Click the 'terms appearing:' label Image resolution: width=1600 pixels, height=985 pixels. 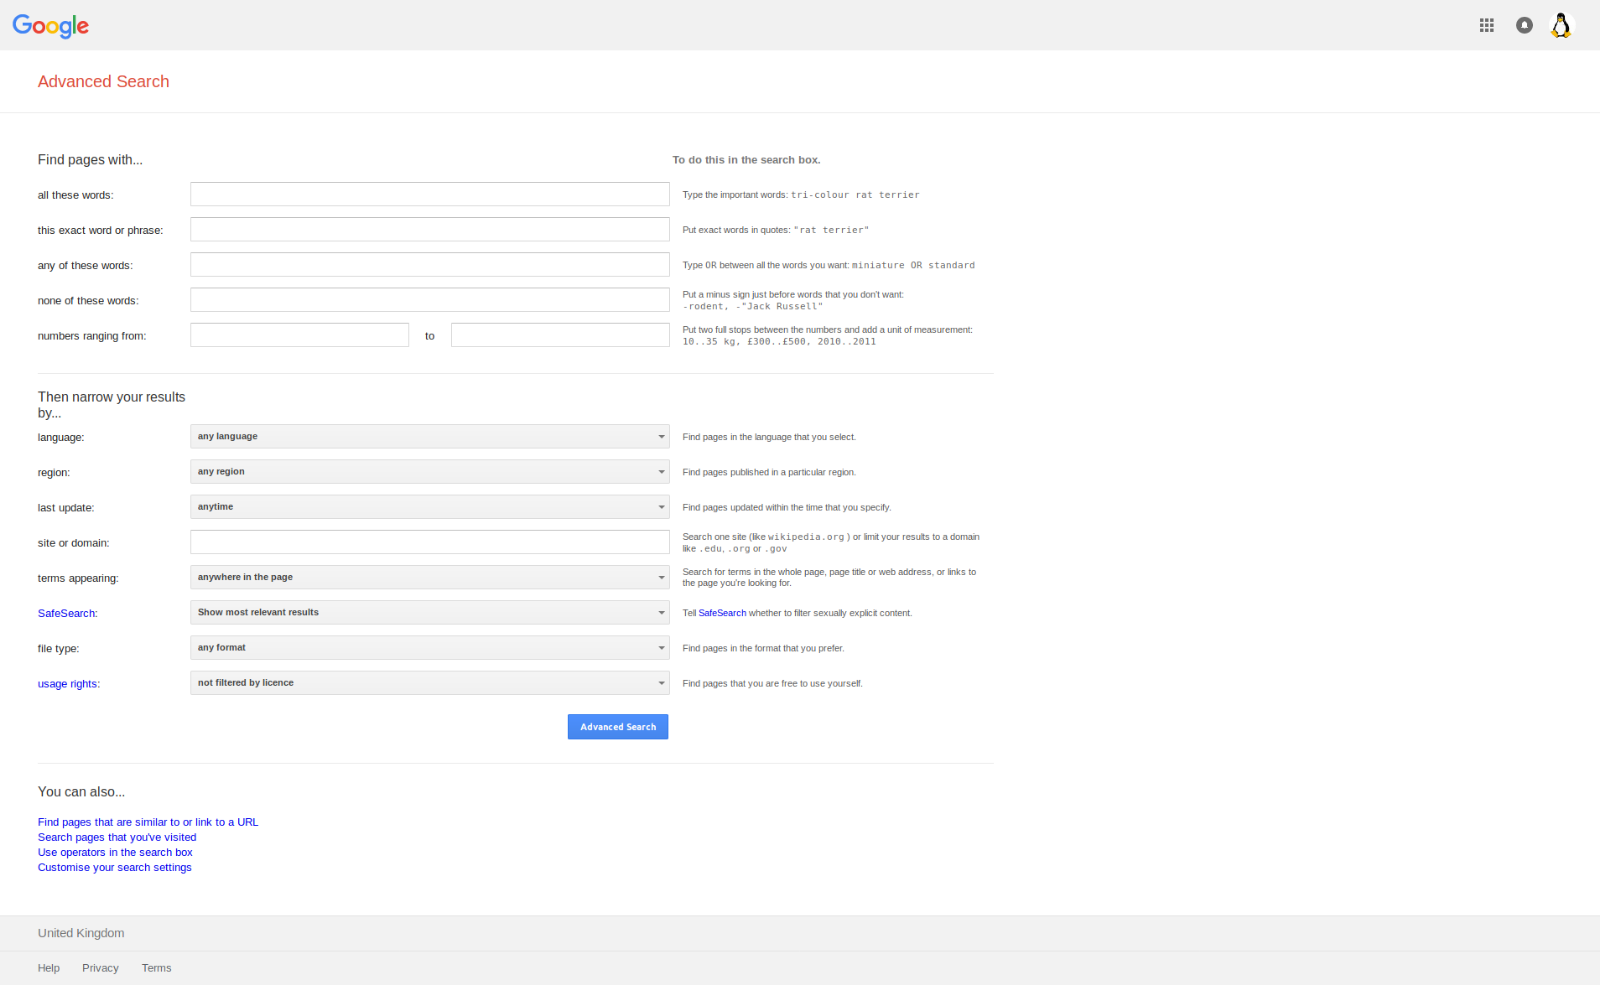pyautogui.click(x=78, y=578)
